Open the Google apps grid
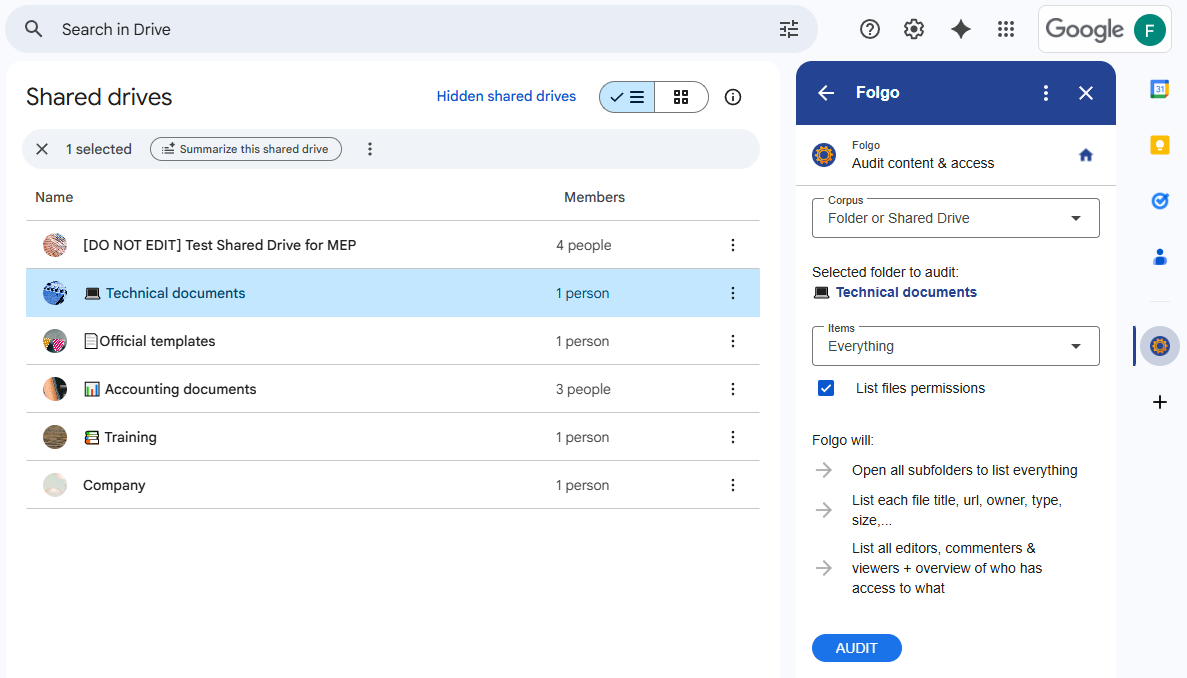Viewport: 1187px width, 678px height. pyautogui.click(x=1005, y=29)
